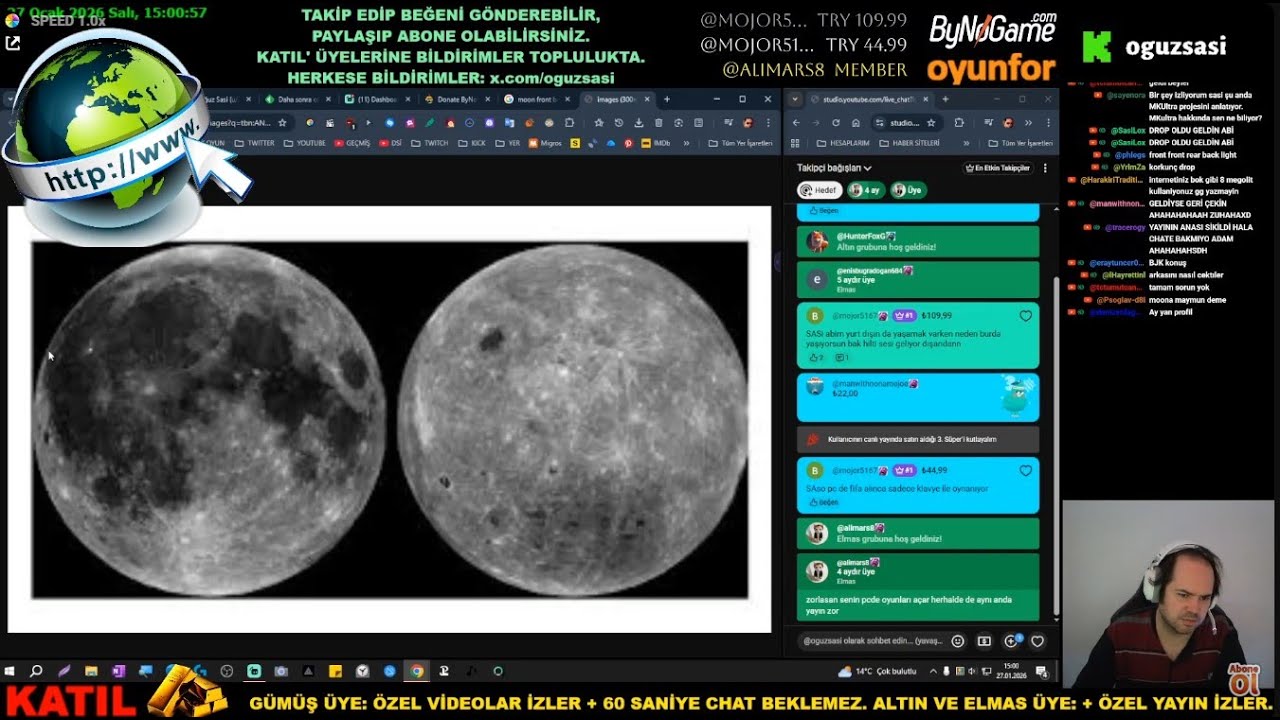Show hidden system tray icons

[933, 671]
